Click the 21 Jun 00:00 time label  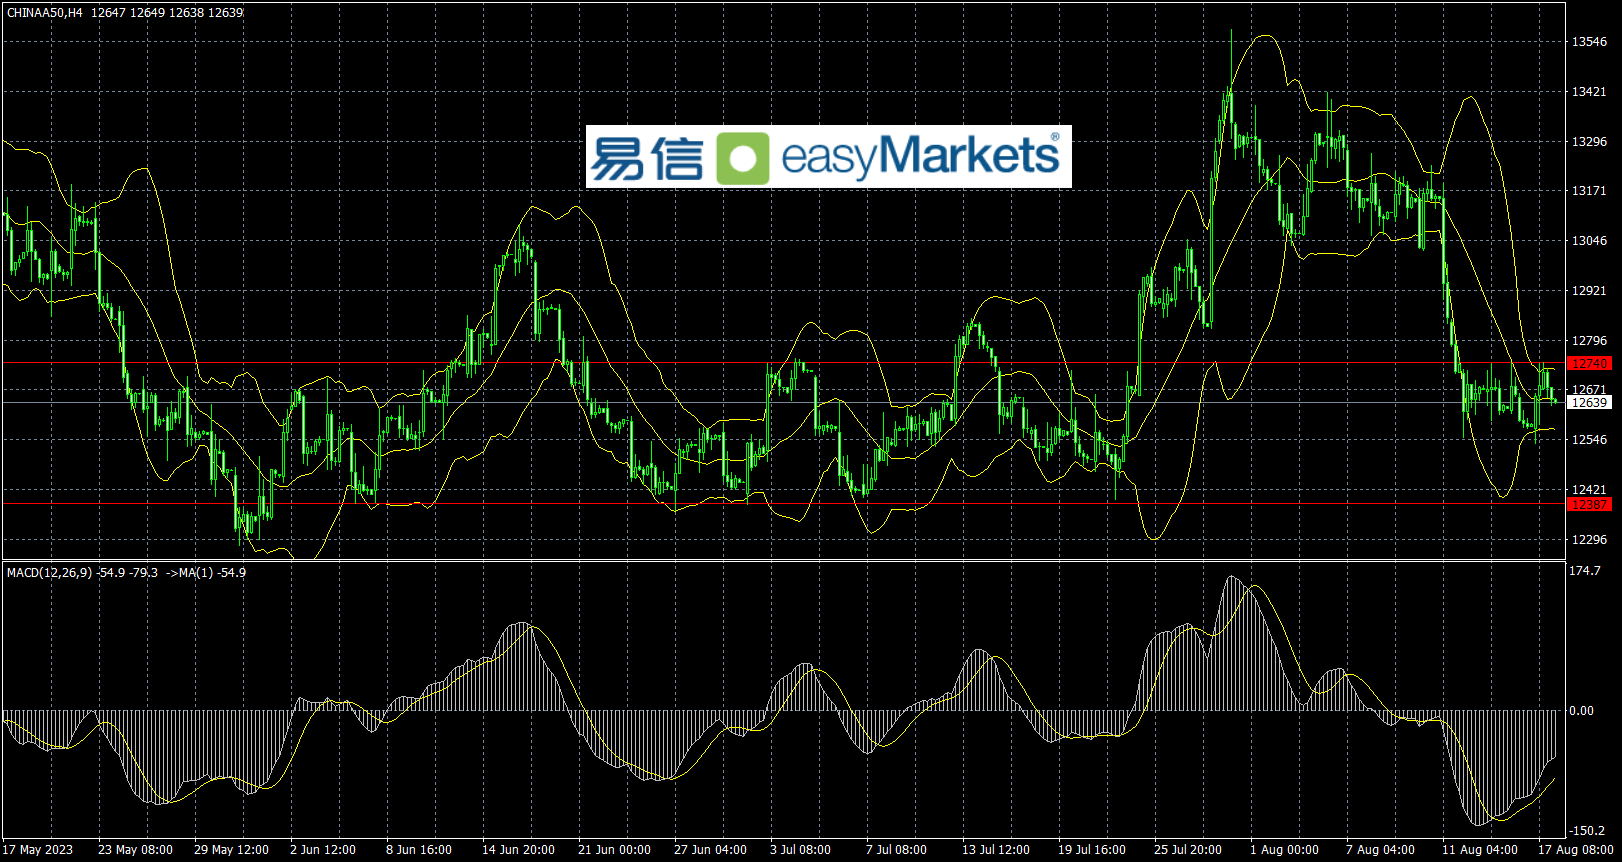(x=614, y=850)
